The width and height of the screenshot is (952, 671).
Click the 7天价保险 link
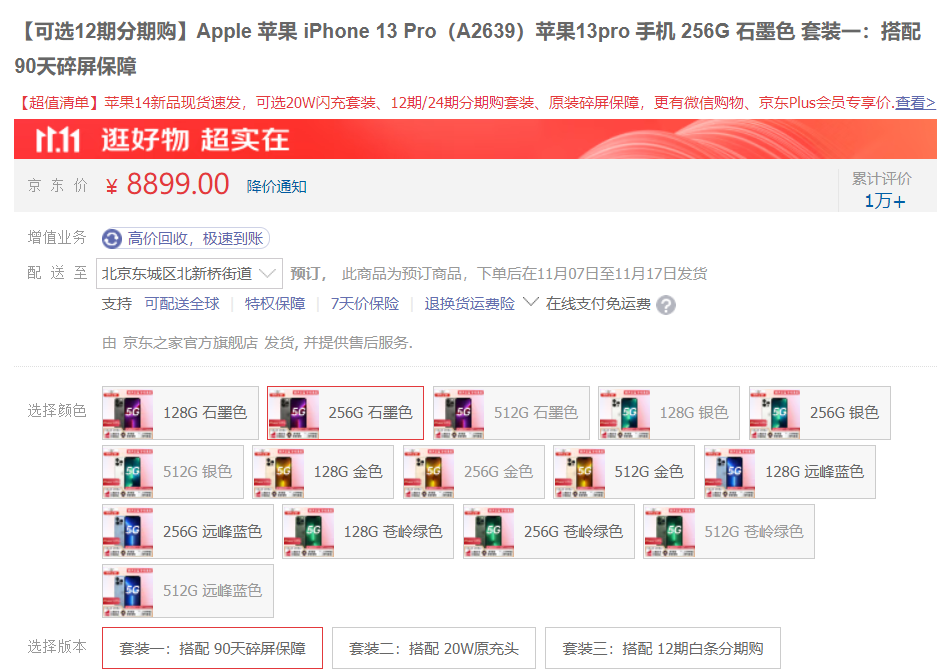pos(365,304)
